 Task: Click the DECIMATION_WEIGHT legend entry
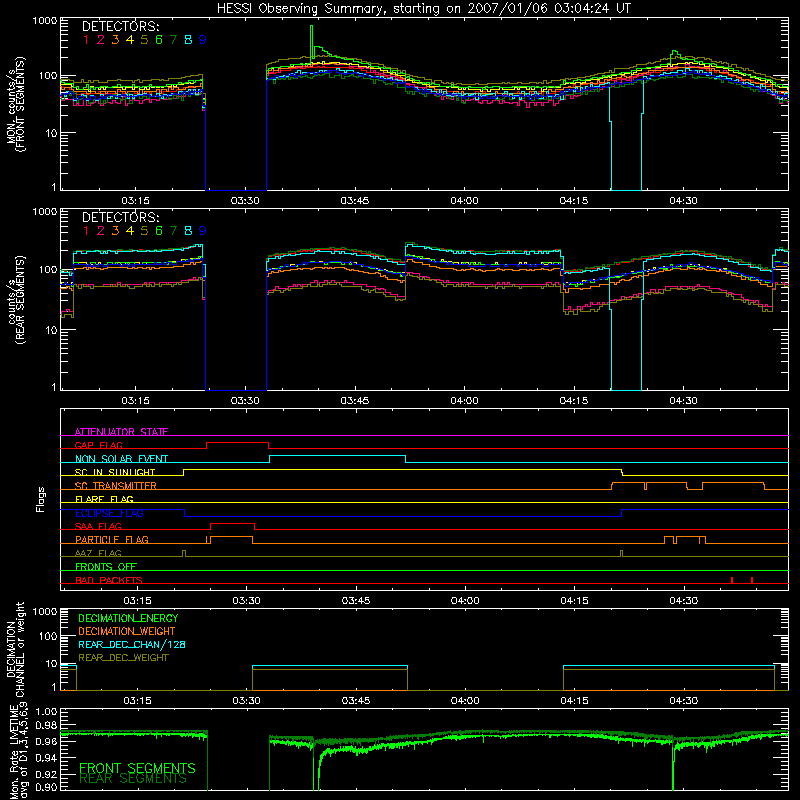tap(127, 632)
